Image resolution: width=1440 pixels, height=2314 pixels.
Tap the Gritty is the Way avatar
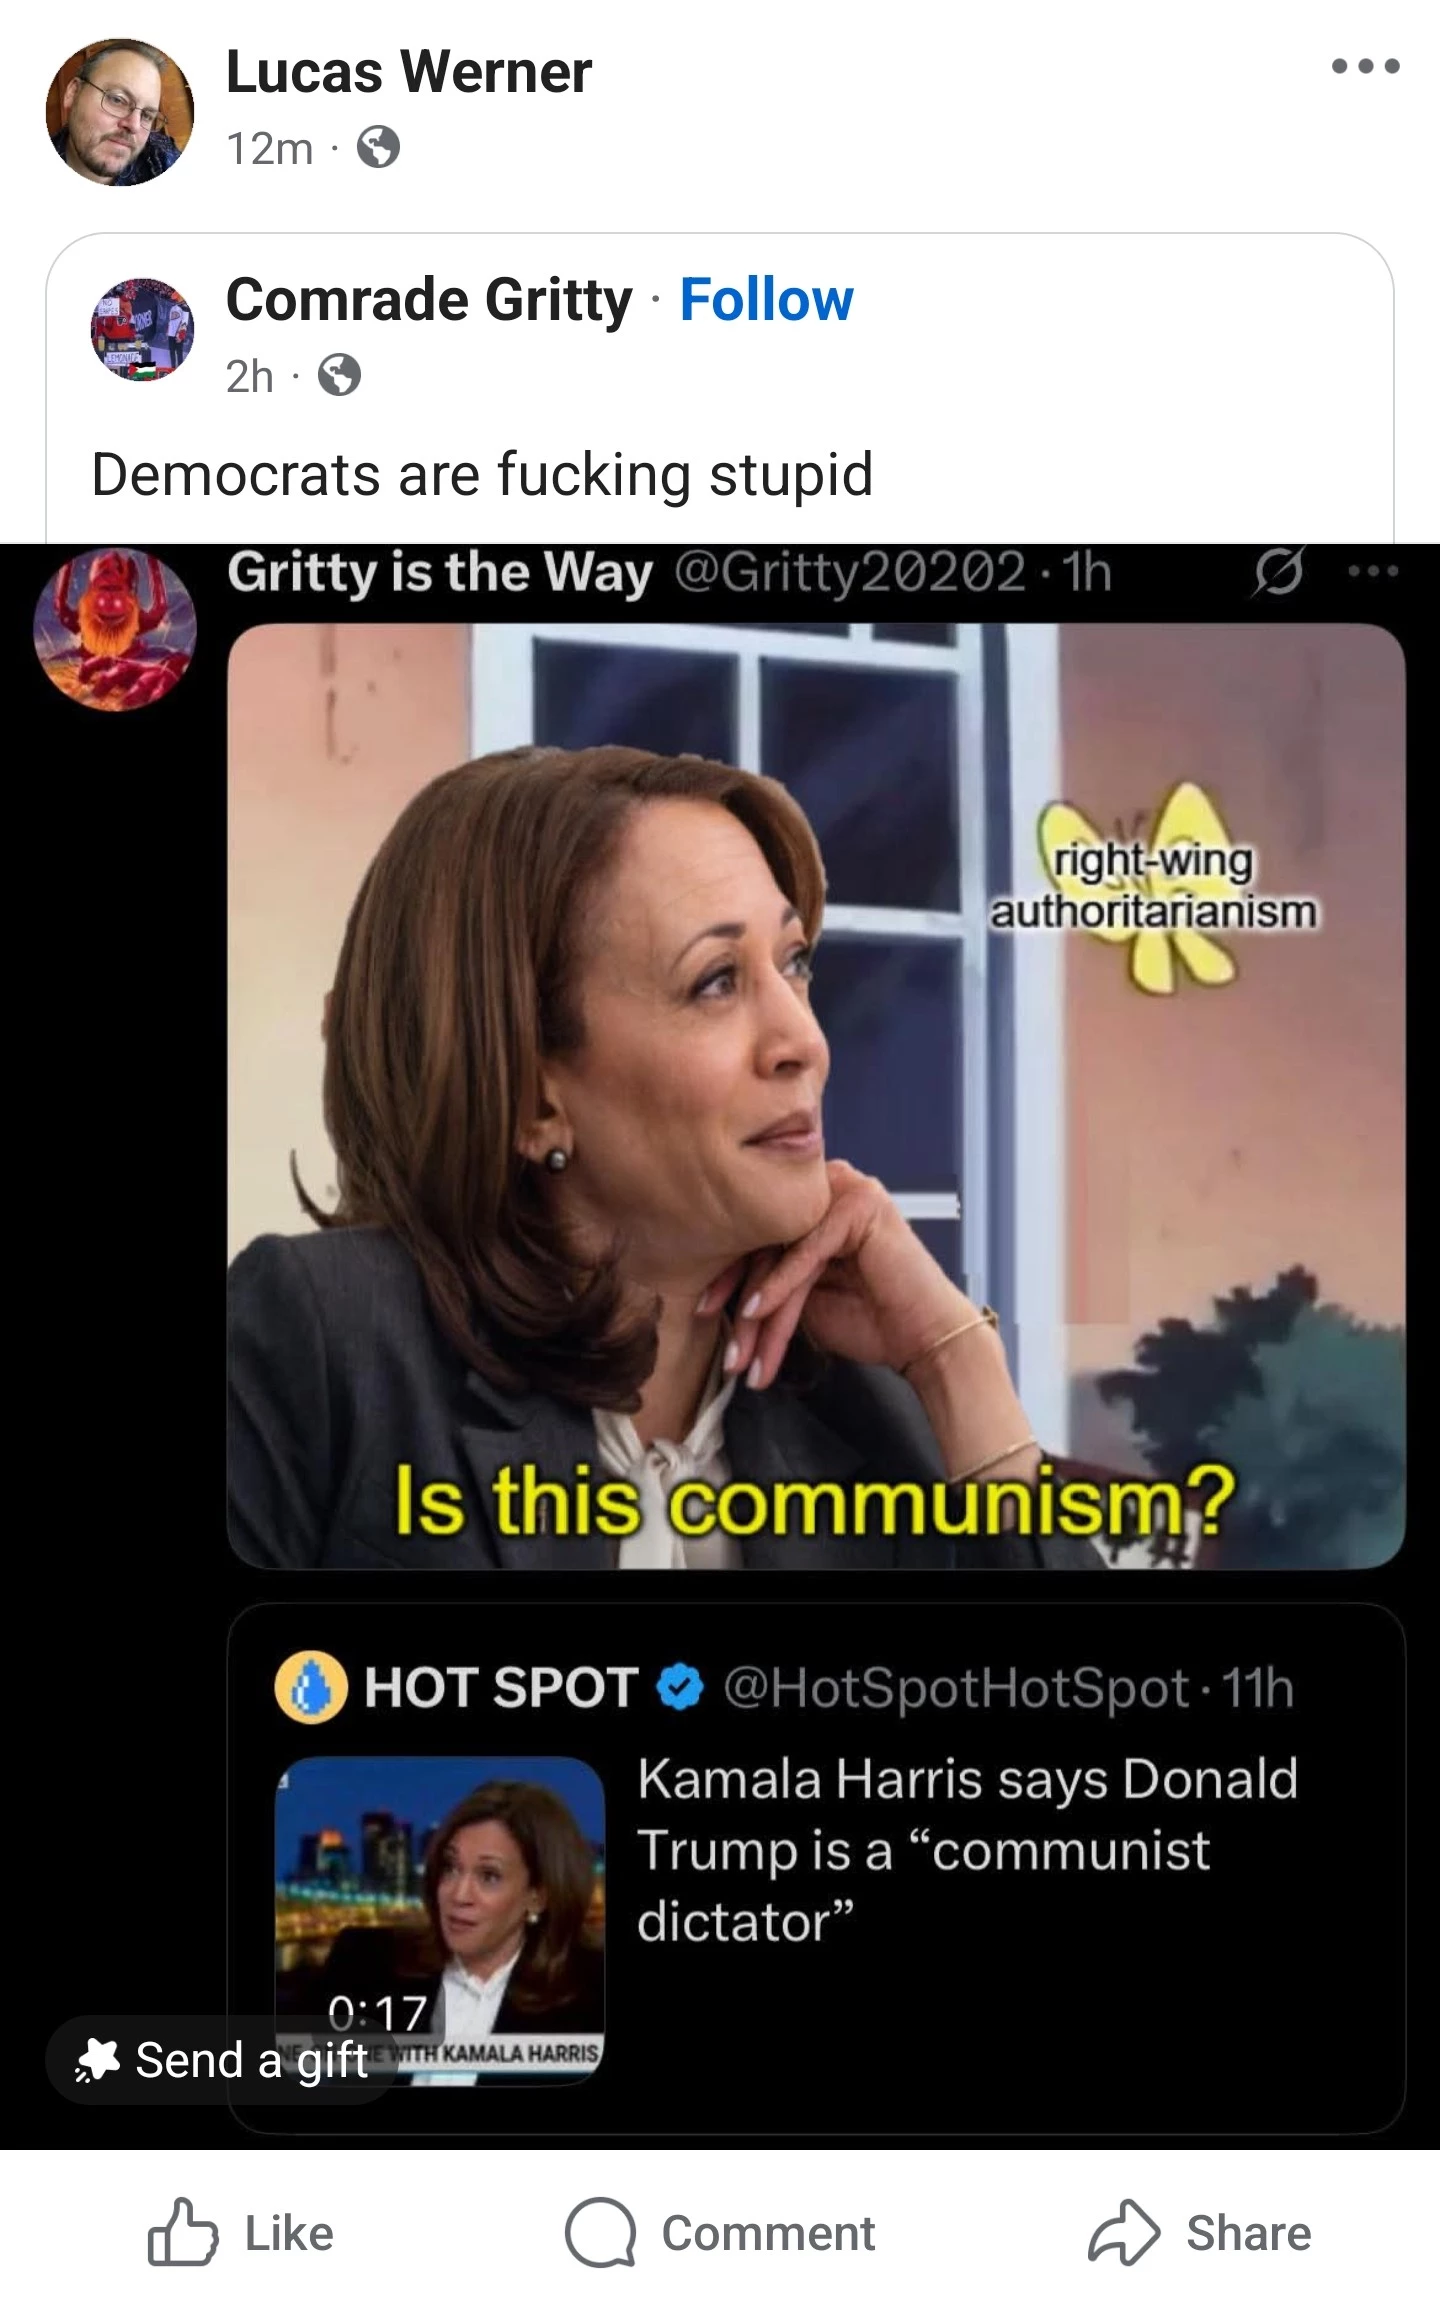115,630
